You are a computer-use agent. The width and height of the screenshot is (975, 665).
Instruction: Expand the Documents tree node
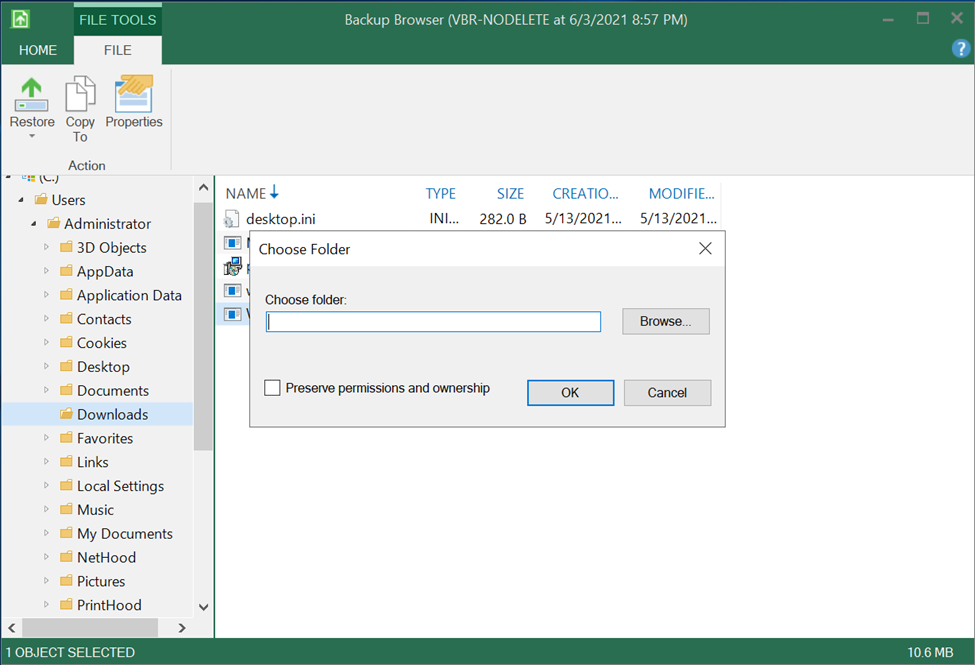tap(46, 390)
